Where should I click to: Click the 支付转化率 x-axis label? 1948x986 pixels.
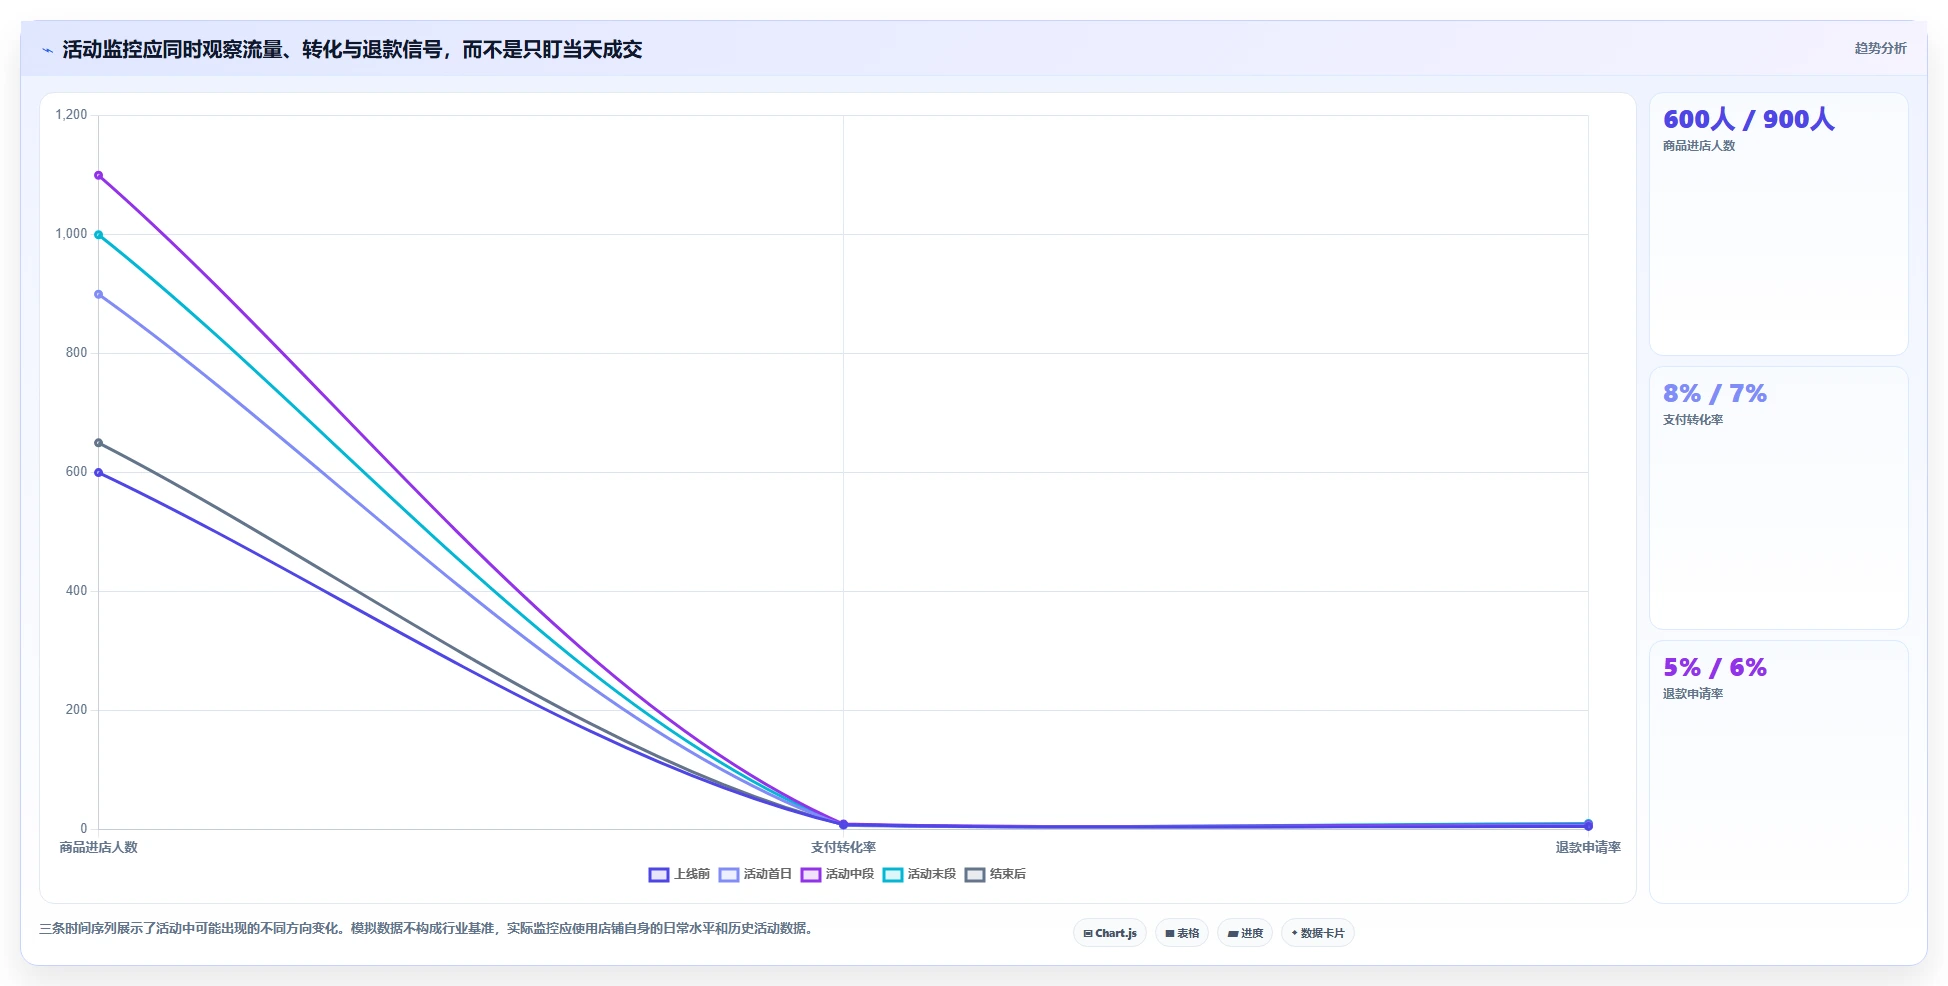click(x=843, y=847)
